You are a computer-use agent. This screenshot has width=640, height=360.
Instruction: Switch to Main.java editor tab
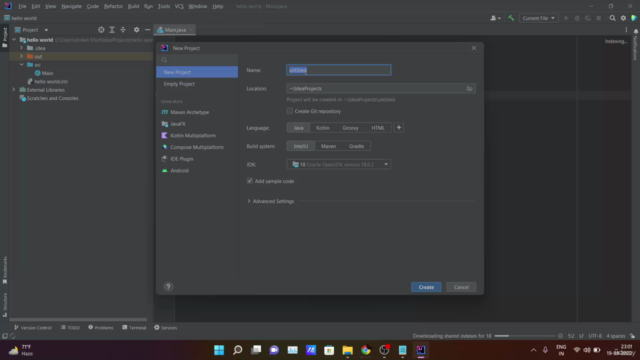[175, 30]
